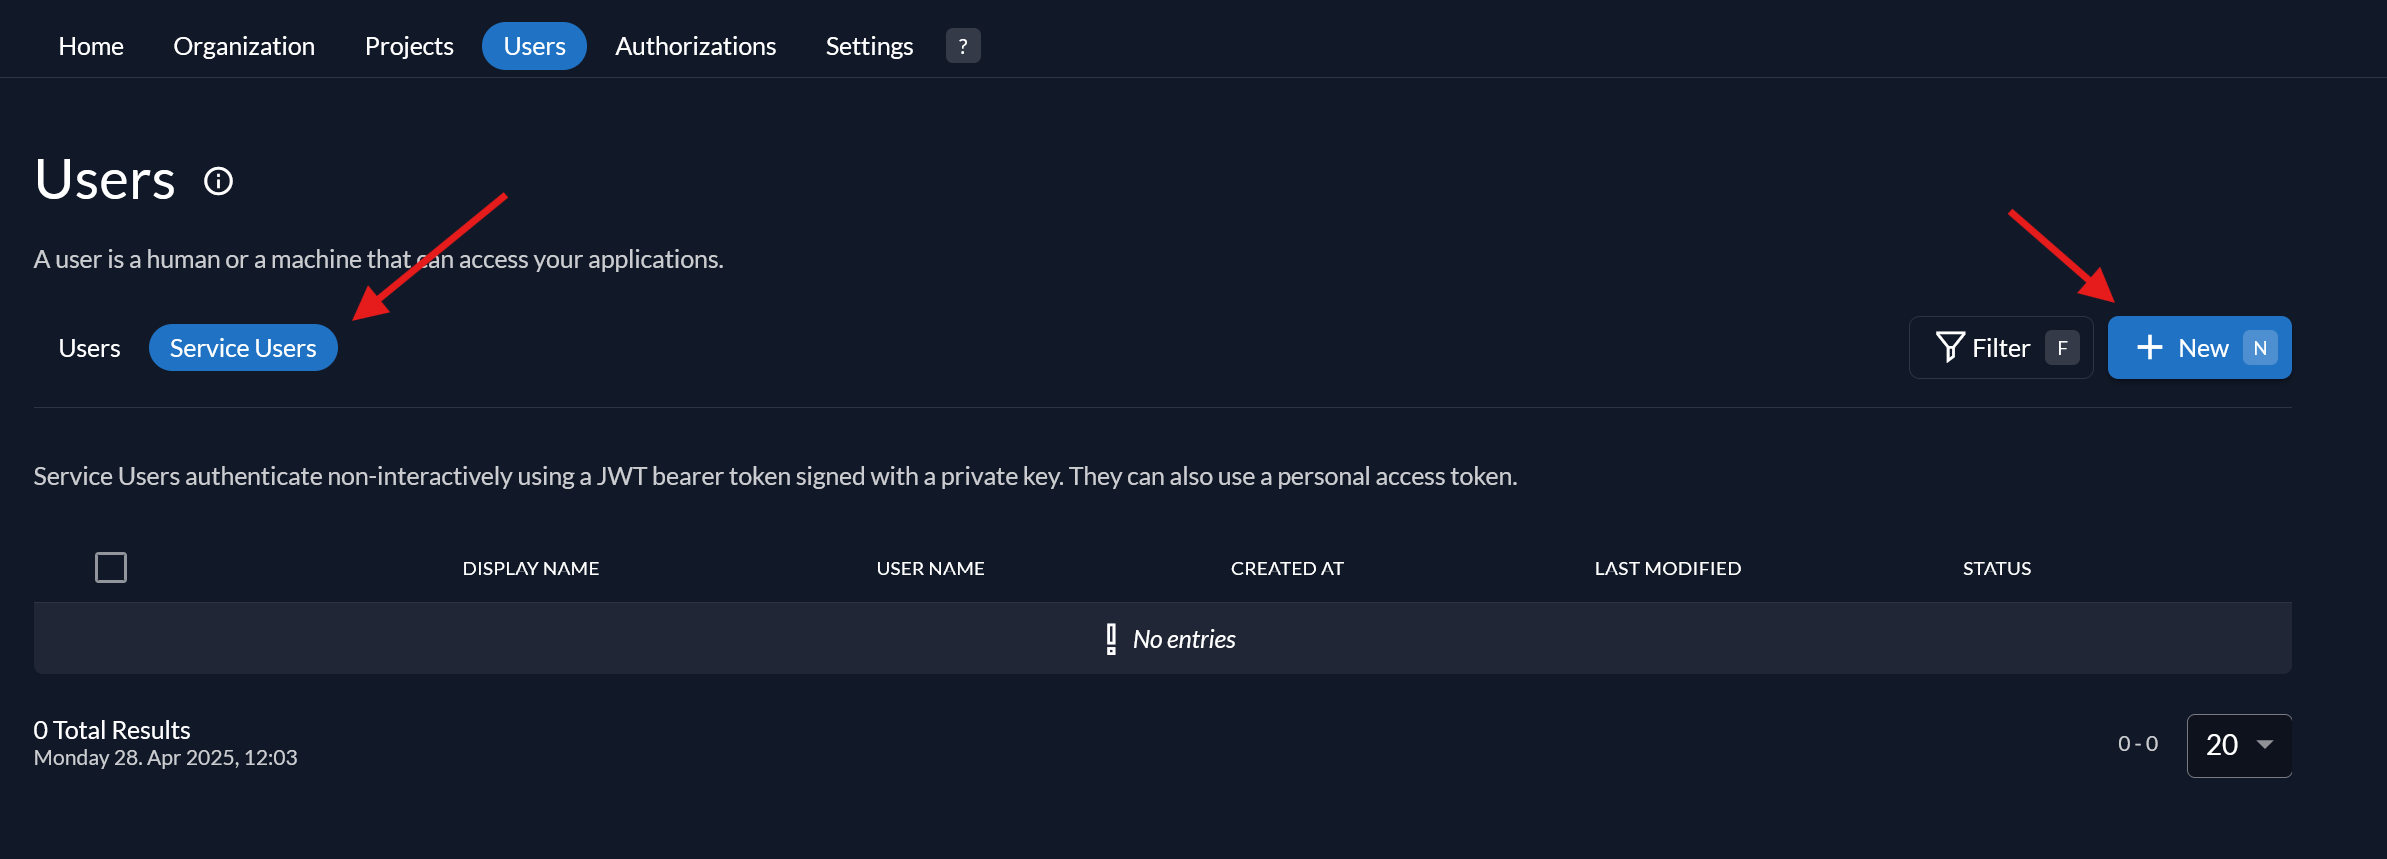2387x859 pixels.
Task: Open the Organization menu item
Action: point(244,46)
